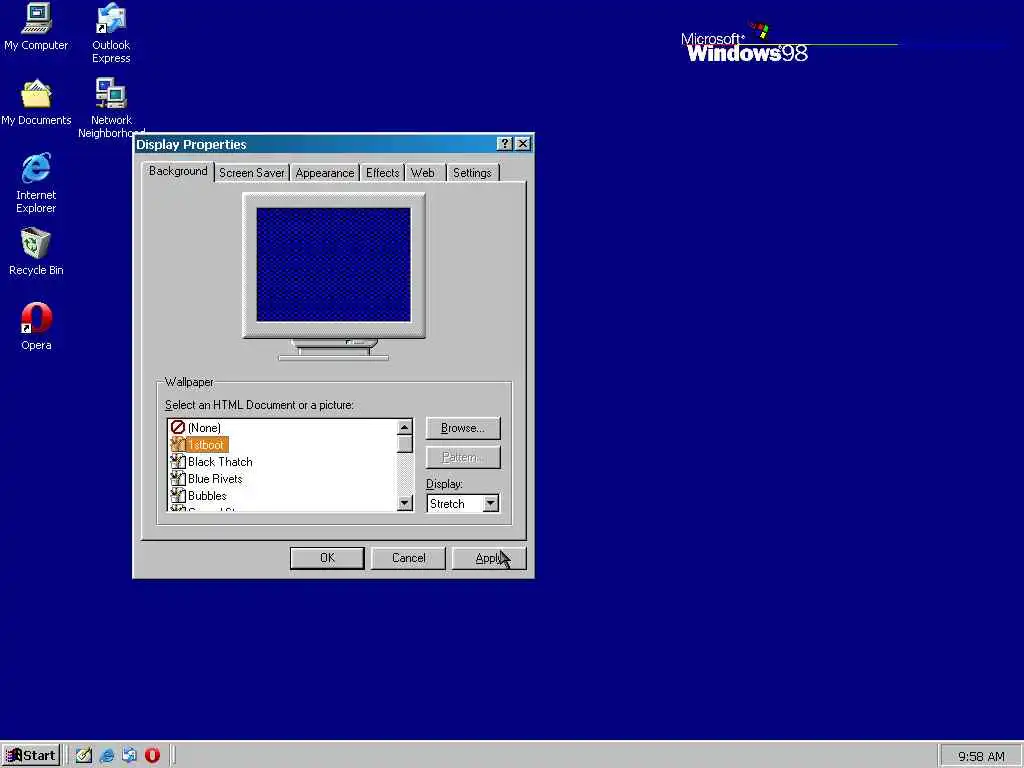The image size is (1024, 768).
Task: Click the Bubbles bitmap icon
Action: [x=178, y=496]
